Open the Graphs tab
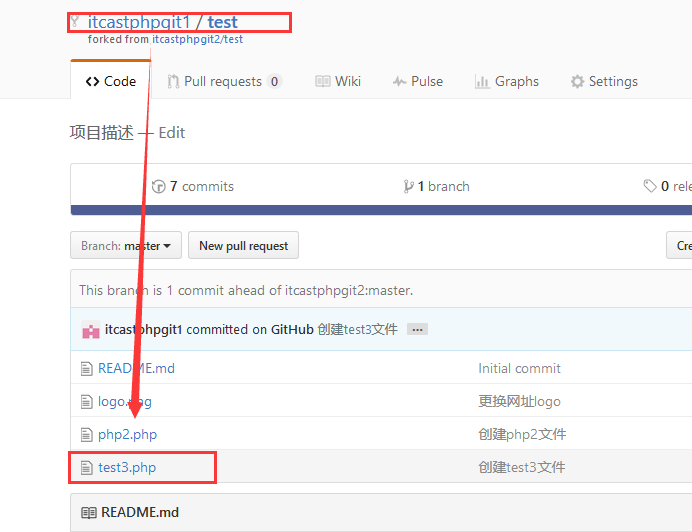Screen dimensions: 692x532 point(507,81)
